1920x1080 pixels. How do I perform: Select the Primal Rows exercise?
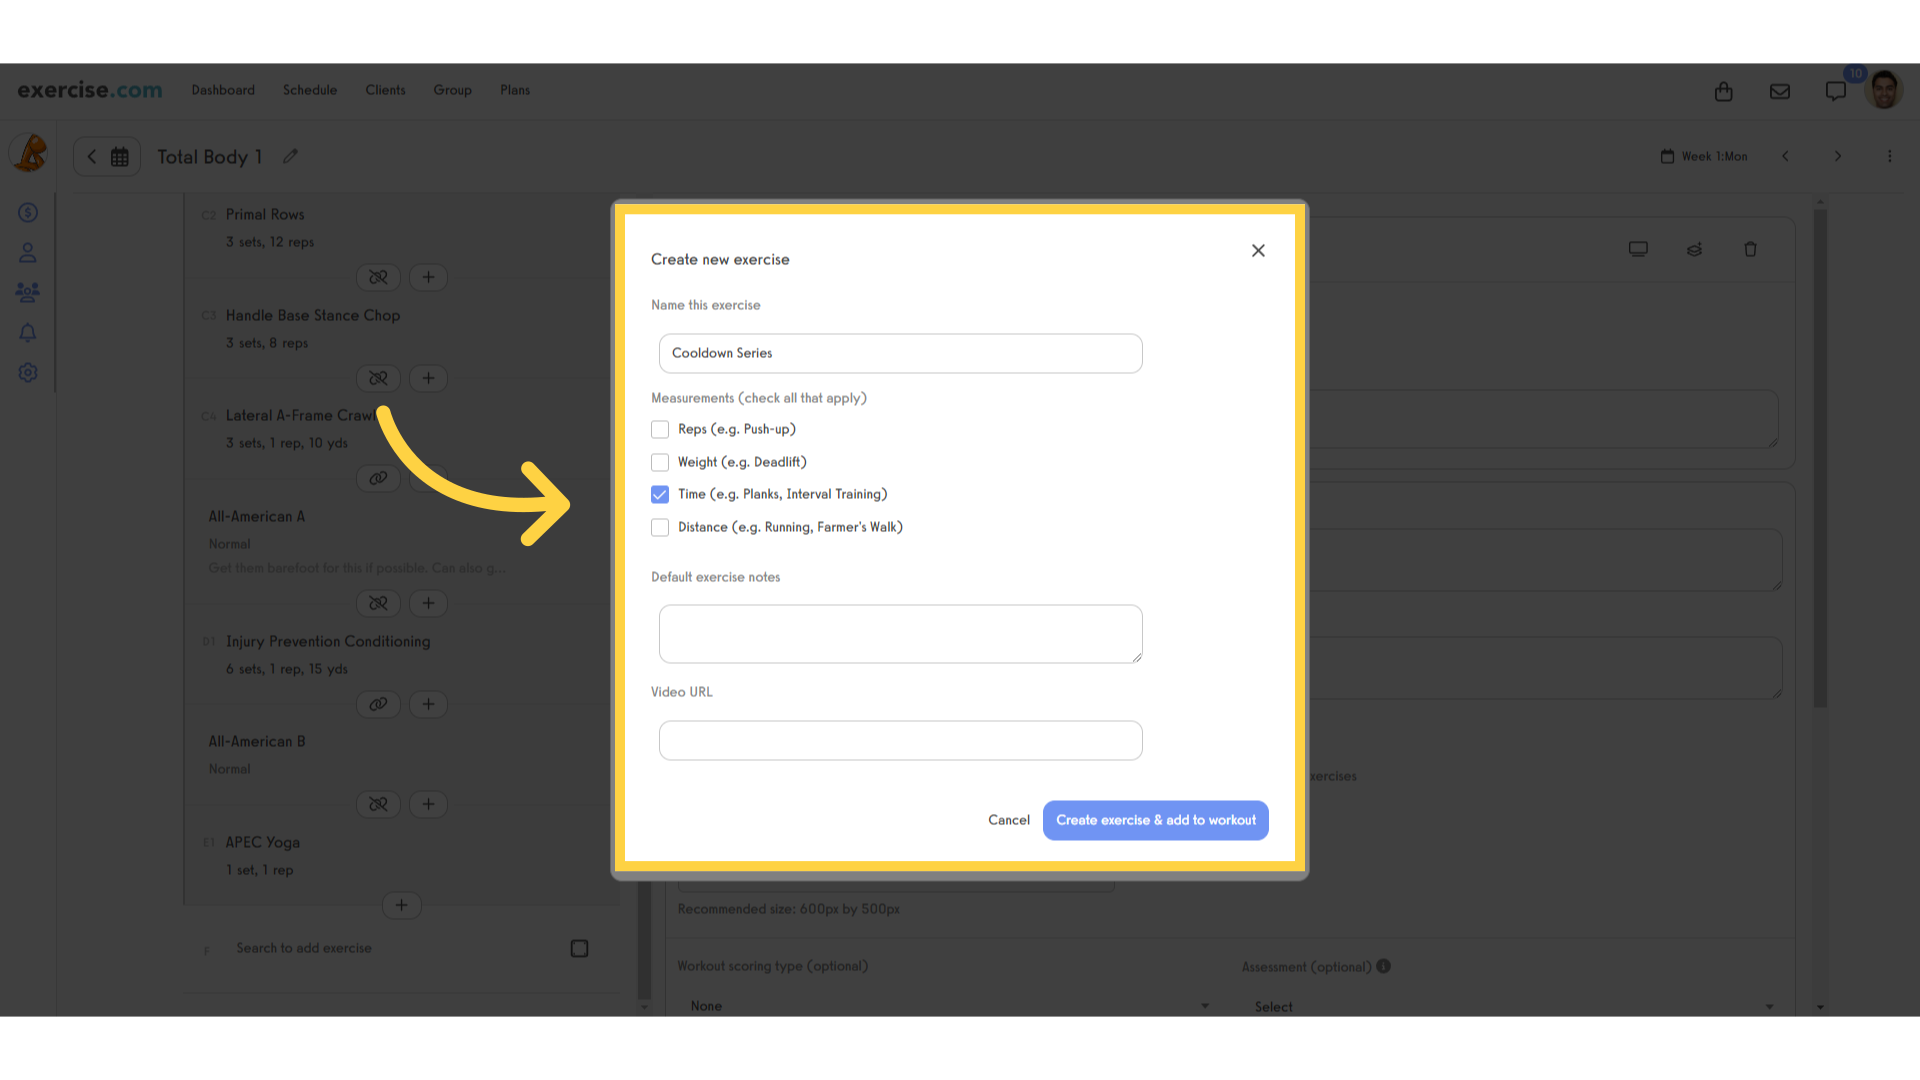pyautogui.click(x=264, y=215)
